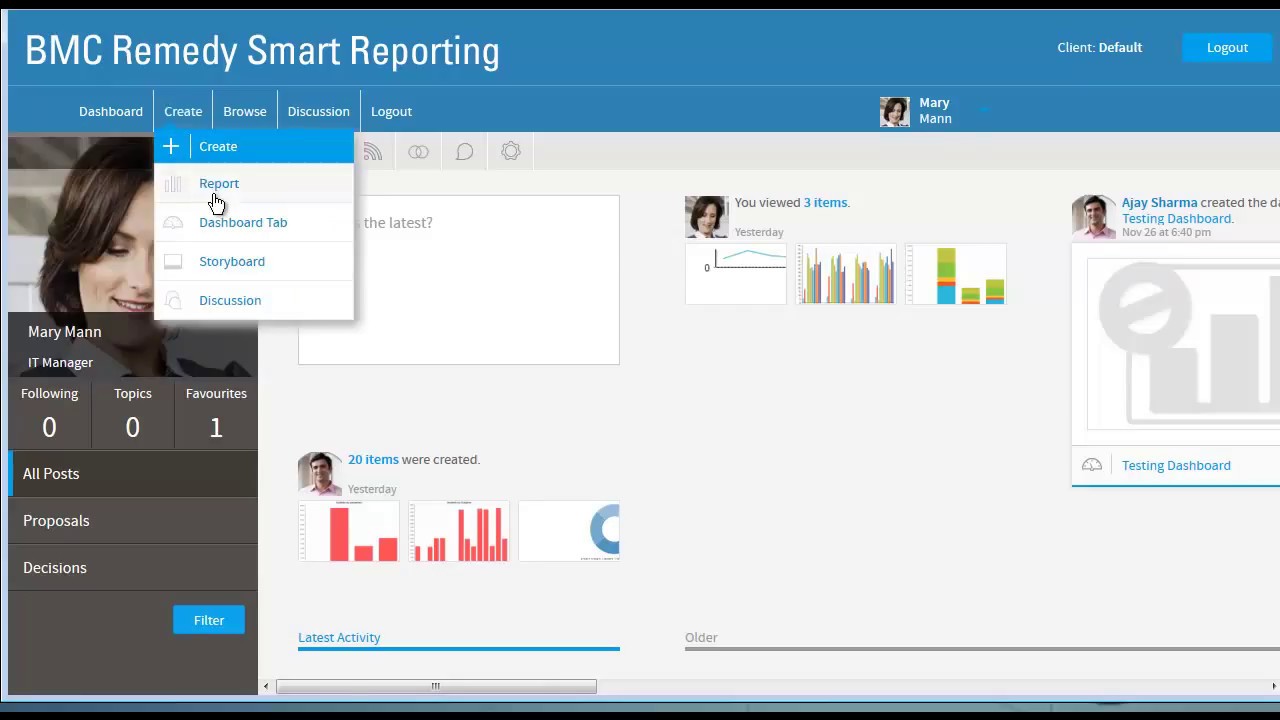Click the gear settings icon in toolbar
Image resolution: width=1280 pixels, height=720 pixels.
pos(511,151)
